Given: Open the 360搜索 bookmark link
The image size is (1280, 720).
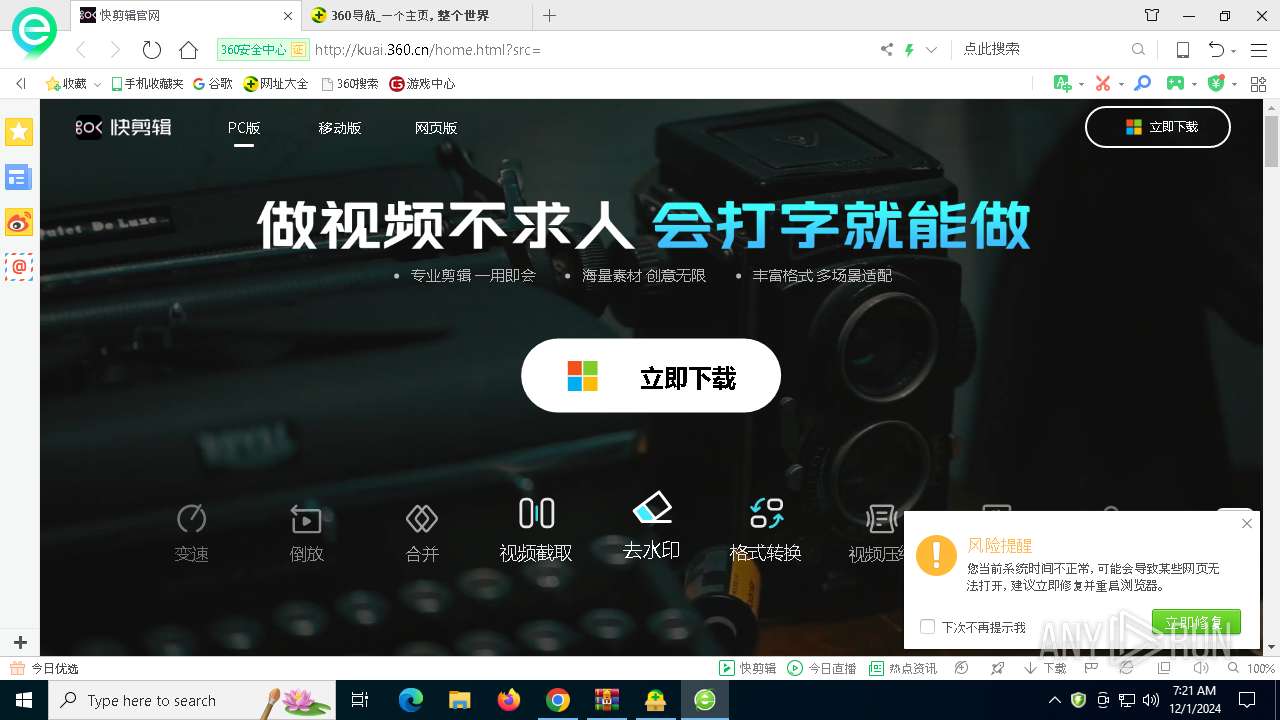Looking at the screenshot, I should pos(349,84).
